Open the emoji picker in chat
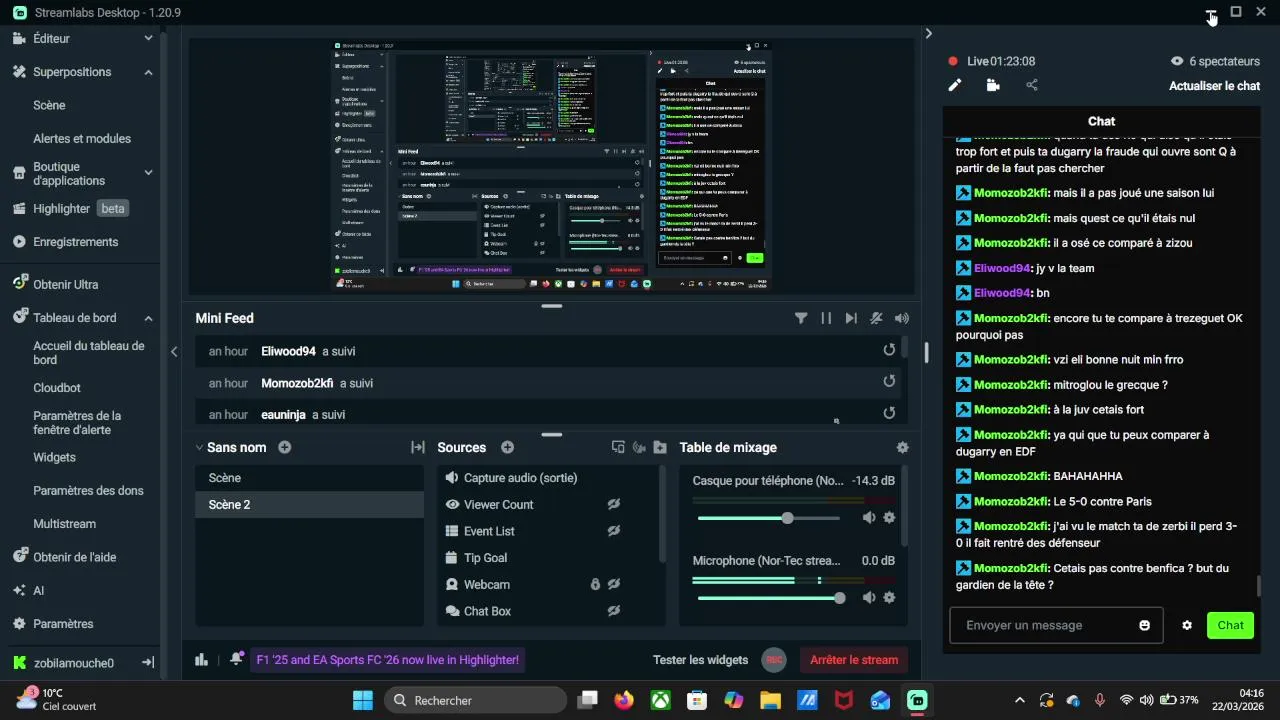This screenshot has height=720, width=1280. click(x=1145, y=625)
